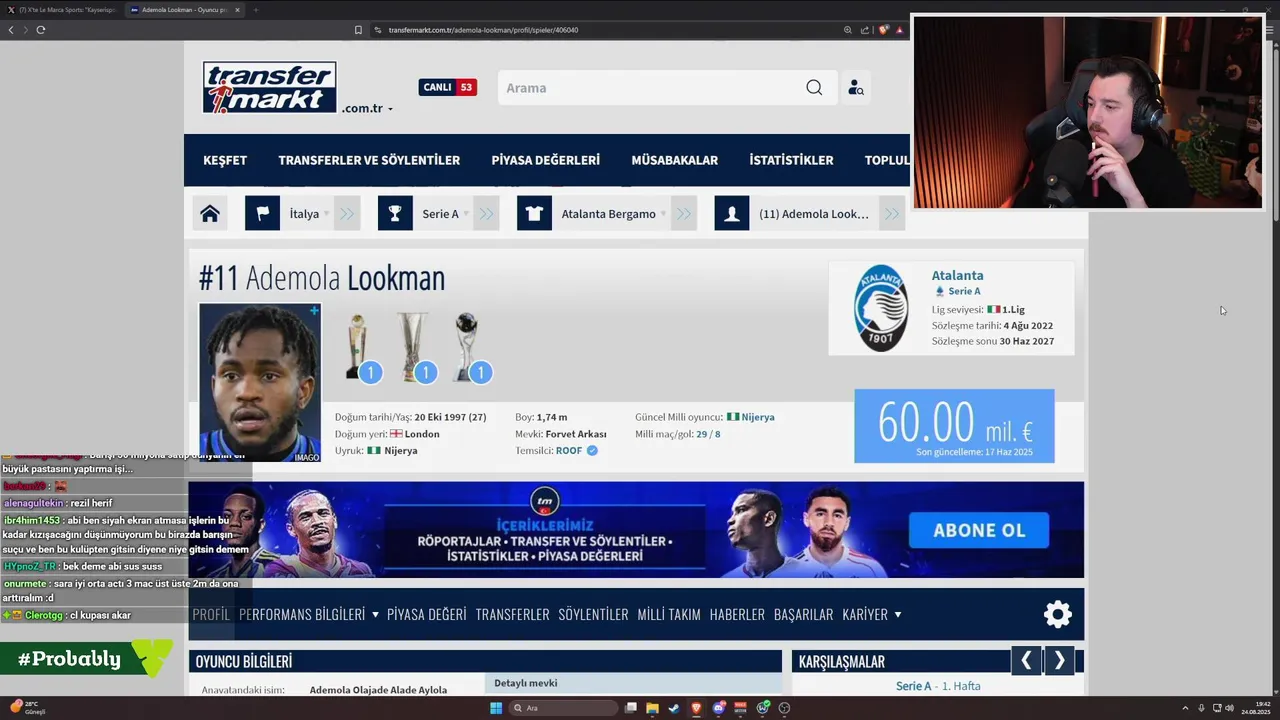1280x720 pixels.
Task: Expand the Atalanta Bergamo breadcrumb dropdown
Action: pyautogui.click(x=663, y=214)
